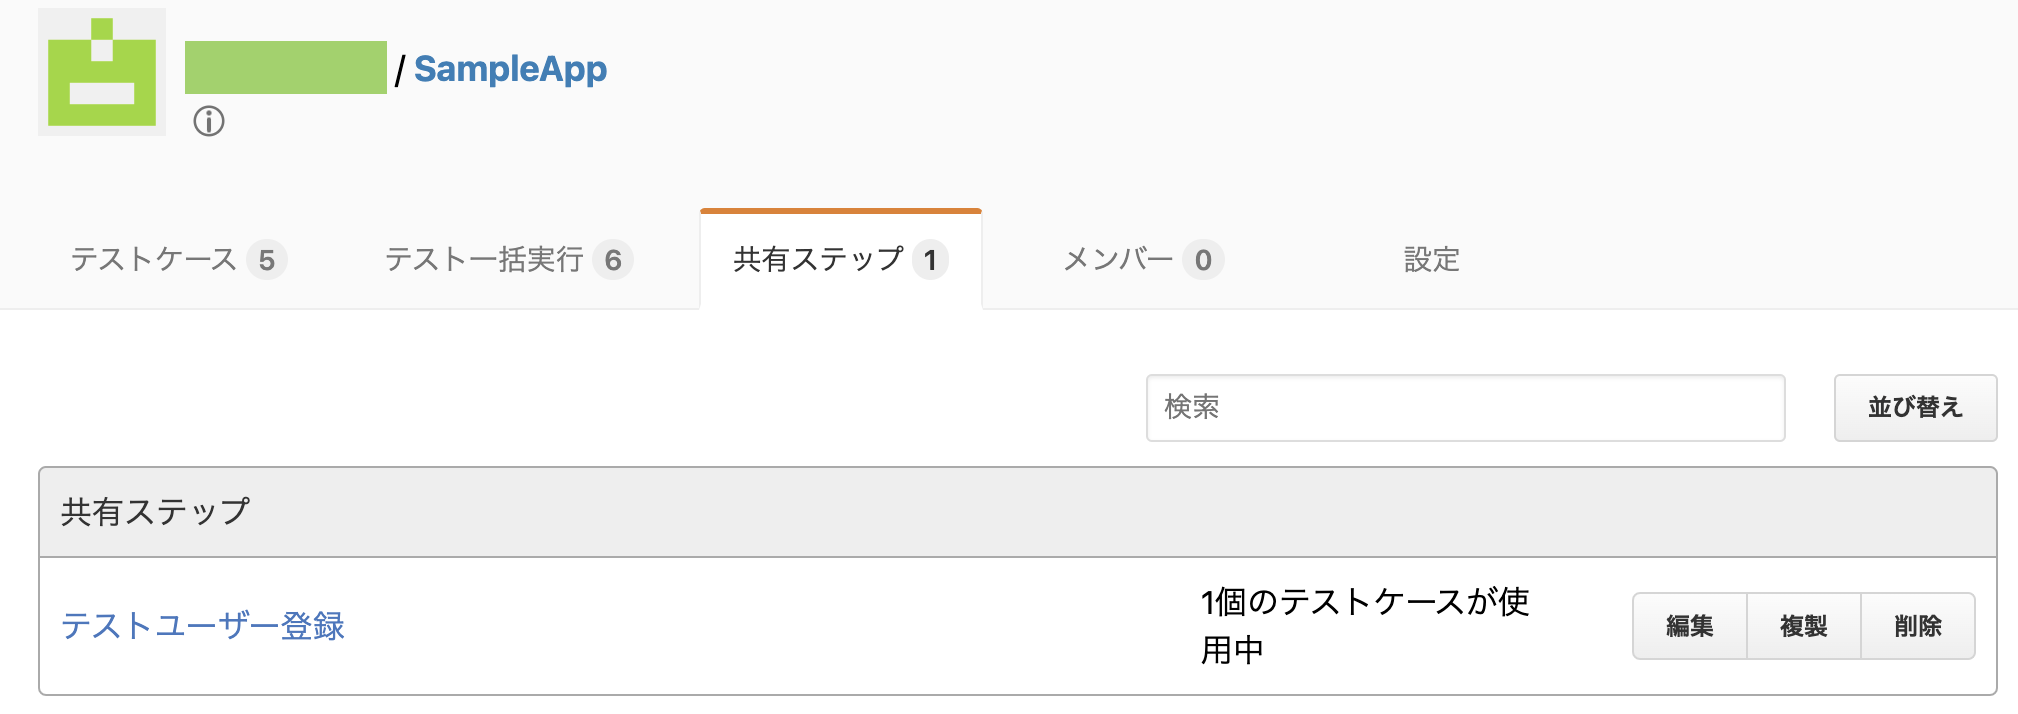Viewport: 2018px width, 714px height.
Task: Click the green redacted owner name
Action: 286,67
